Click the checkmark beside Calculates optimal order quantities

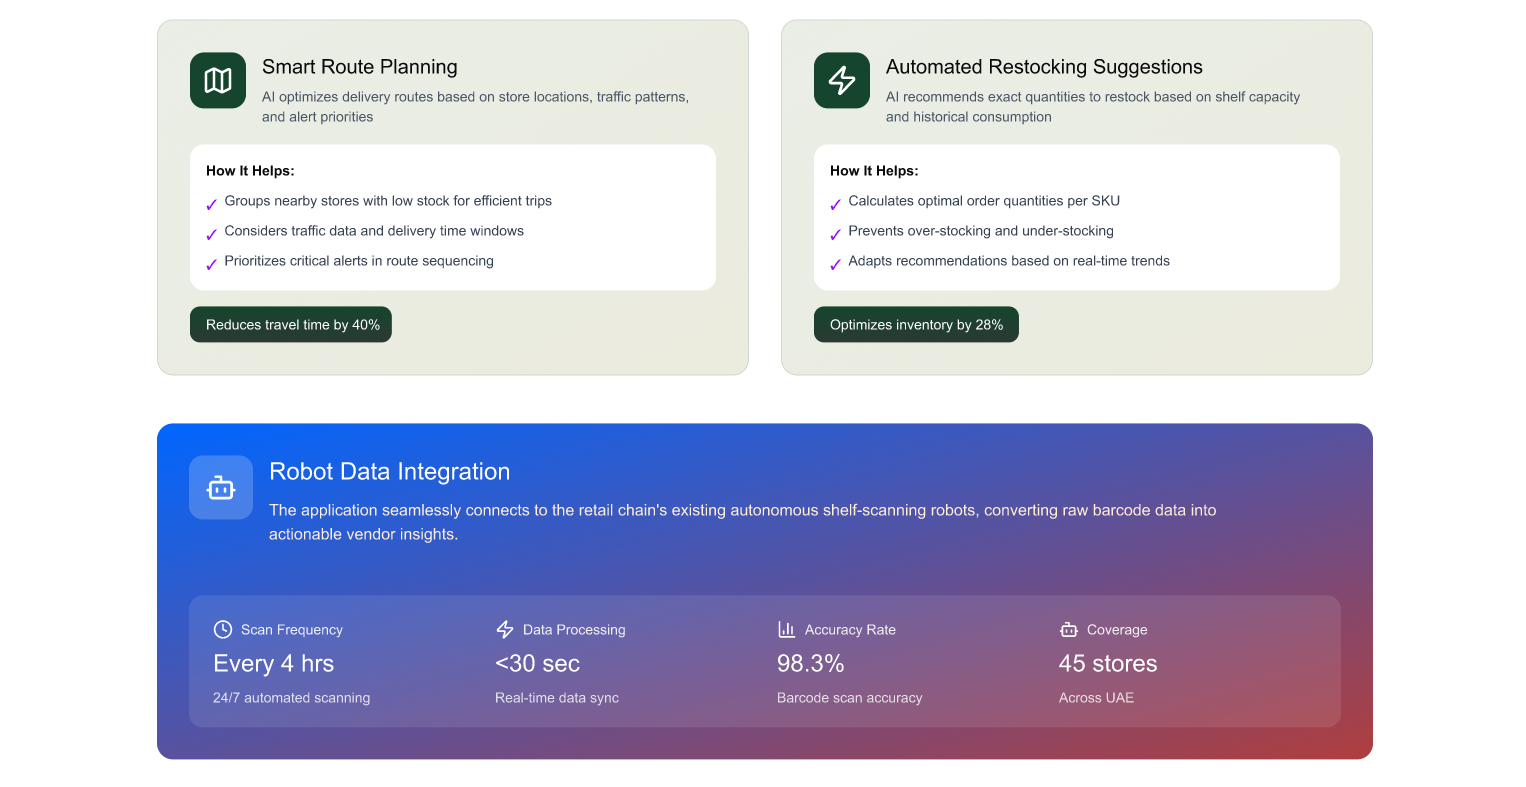835,205
